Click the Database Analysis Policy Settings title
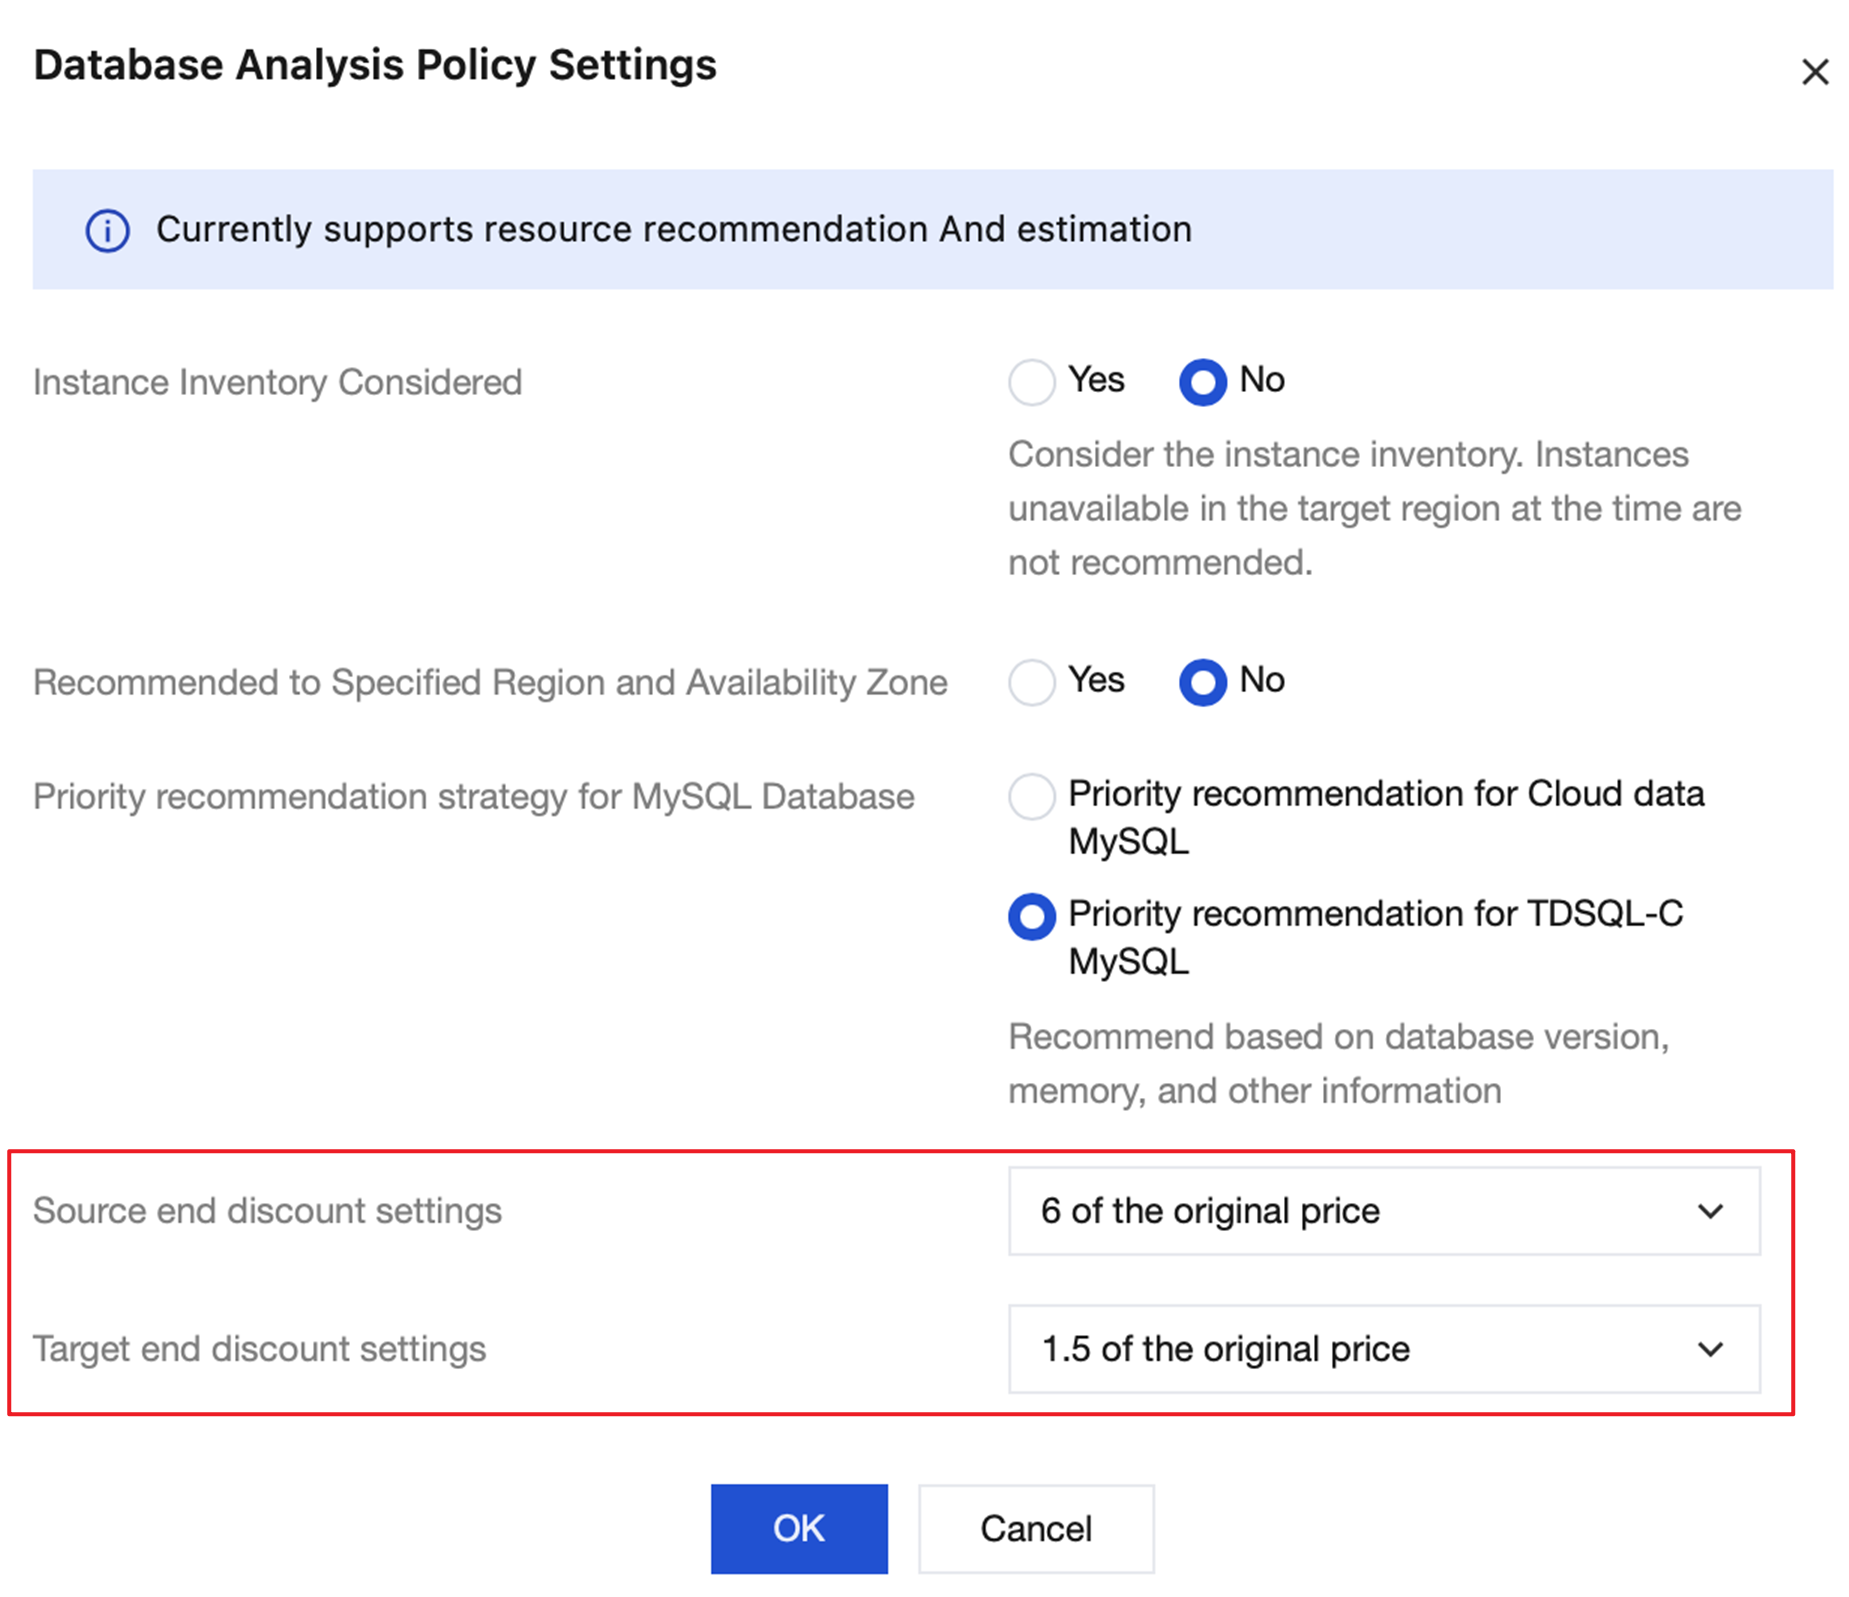This screenshot has width=1849, height=1597. click(x=375, y=66)
